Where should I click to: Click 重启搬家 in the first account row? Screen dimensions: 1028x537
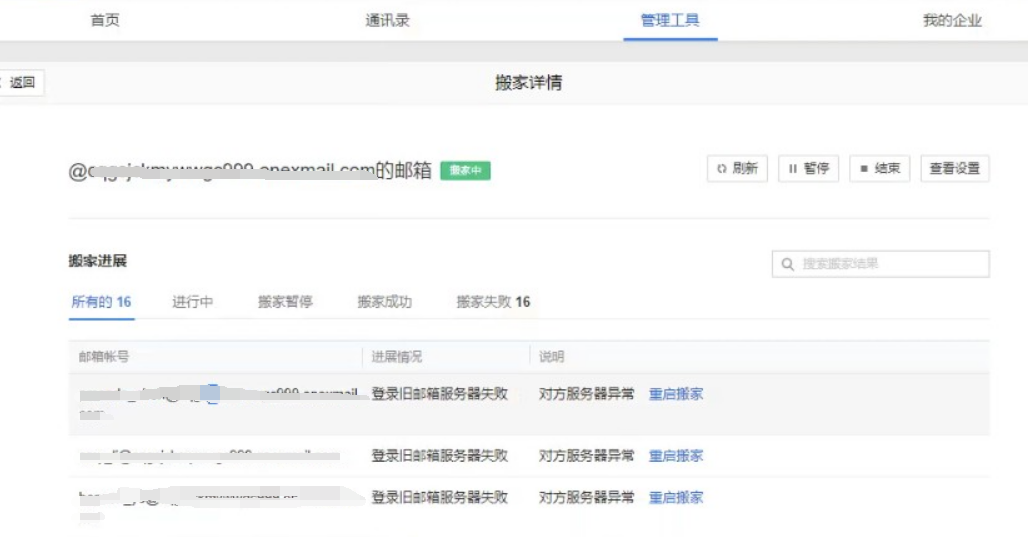pyautogui.click(x=676, y=394)
